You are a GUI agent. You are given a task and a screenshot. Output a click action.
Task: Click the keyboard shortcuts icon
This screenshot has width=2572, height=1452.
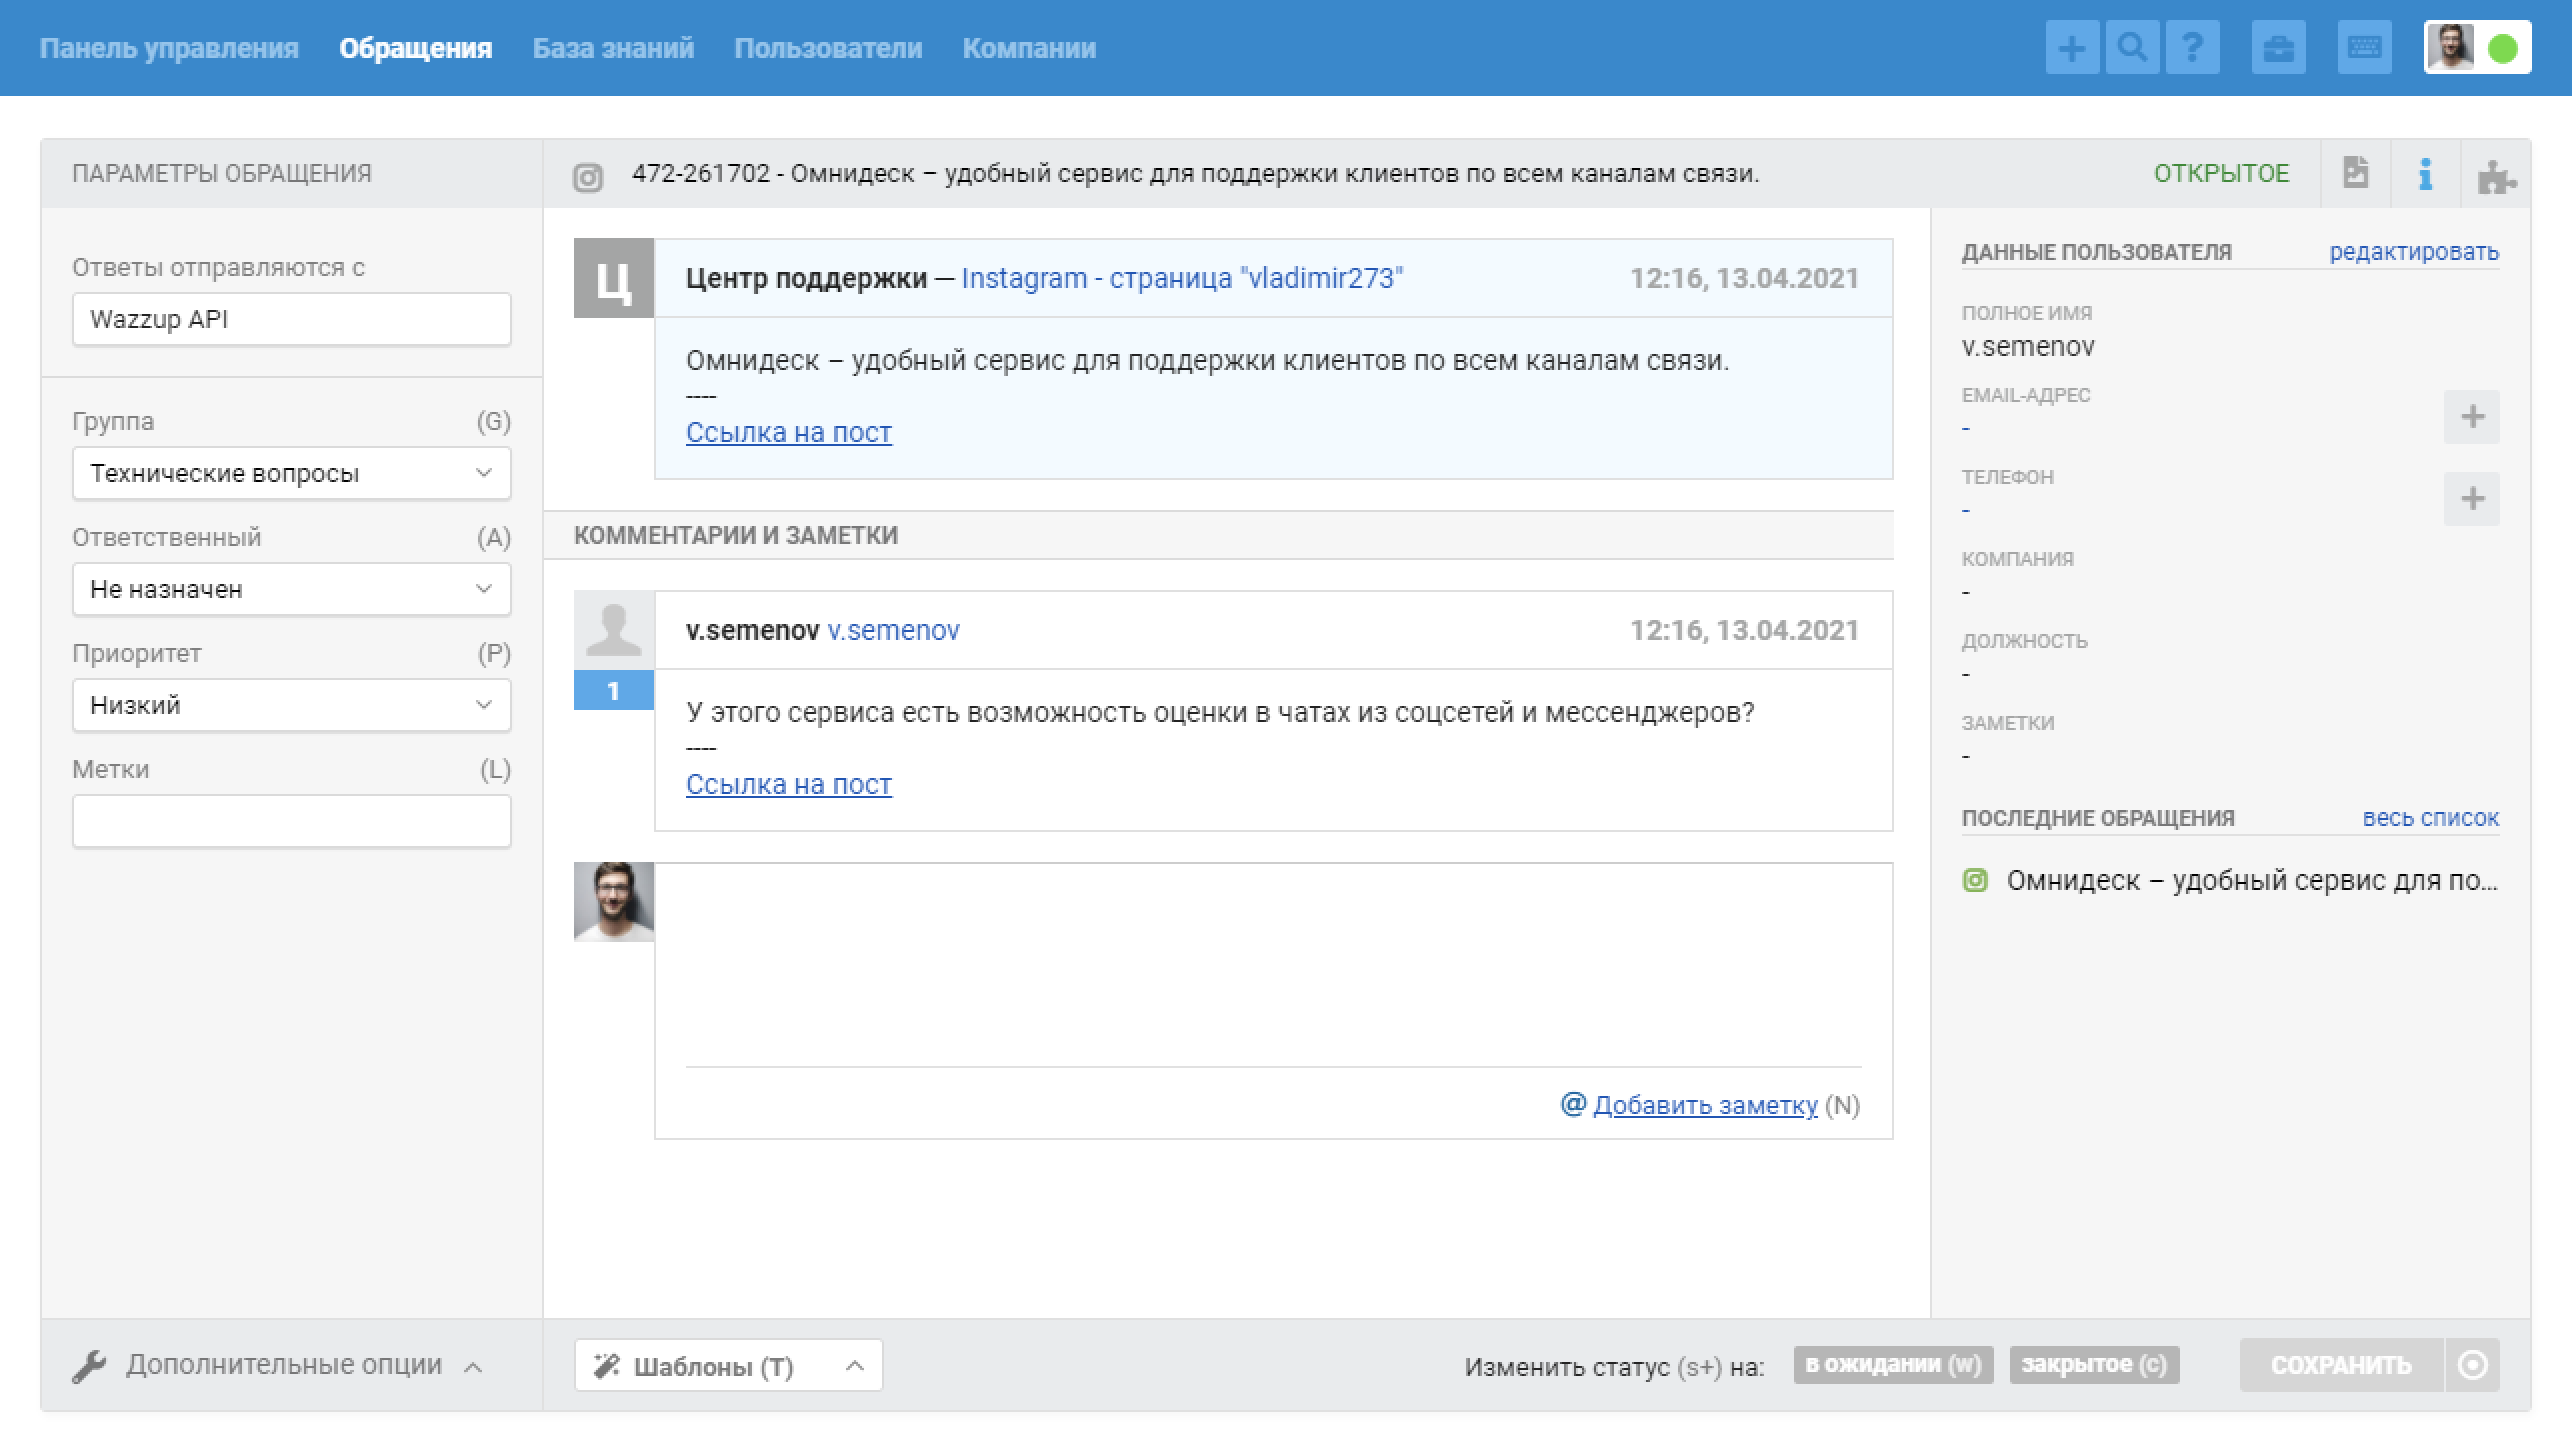(2365, 48)
